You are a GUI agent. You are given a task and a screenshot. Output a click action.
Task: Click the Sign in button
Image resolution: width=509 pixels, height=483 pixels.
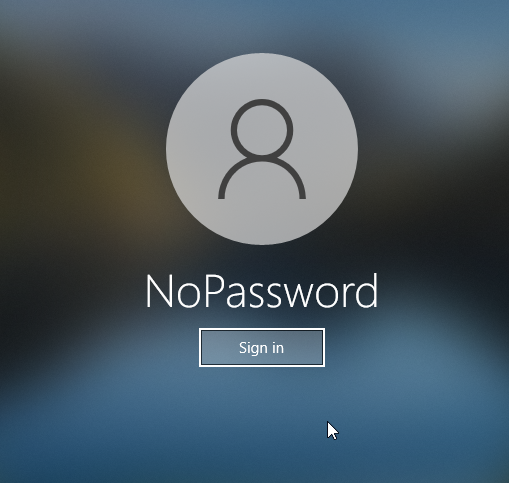[x=262, y=348]
